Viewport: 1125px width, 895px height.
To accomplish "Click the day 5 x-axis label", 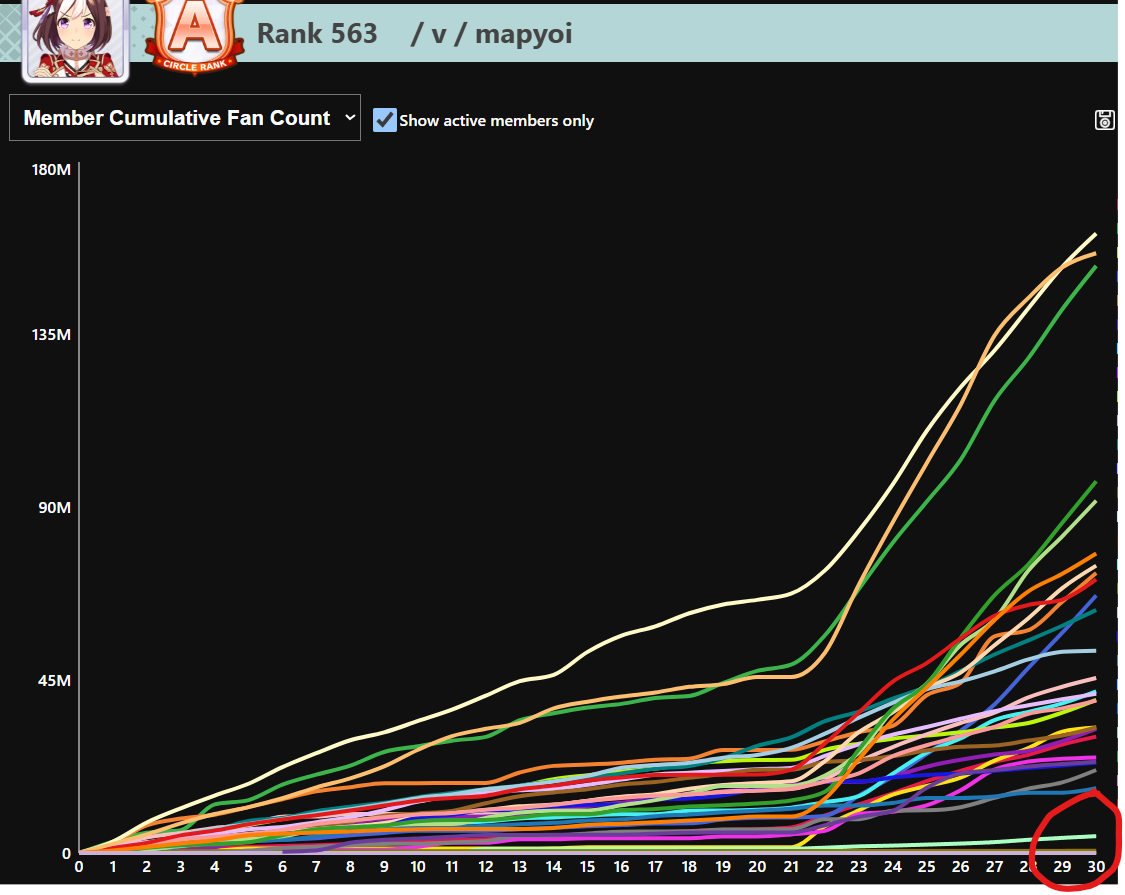I will [248, 866].
